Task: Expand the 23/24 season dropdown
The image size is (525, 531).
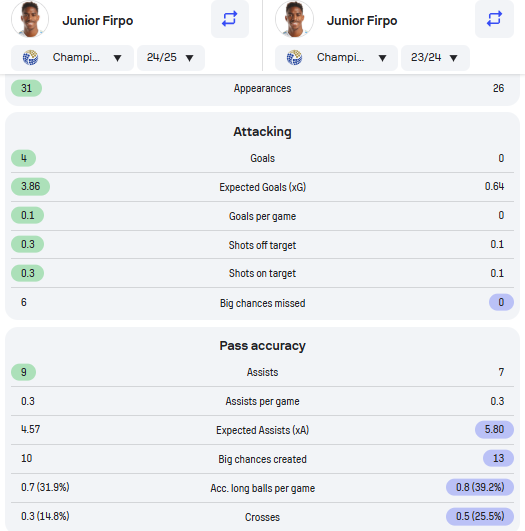Action: click(435, 58)
